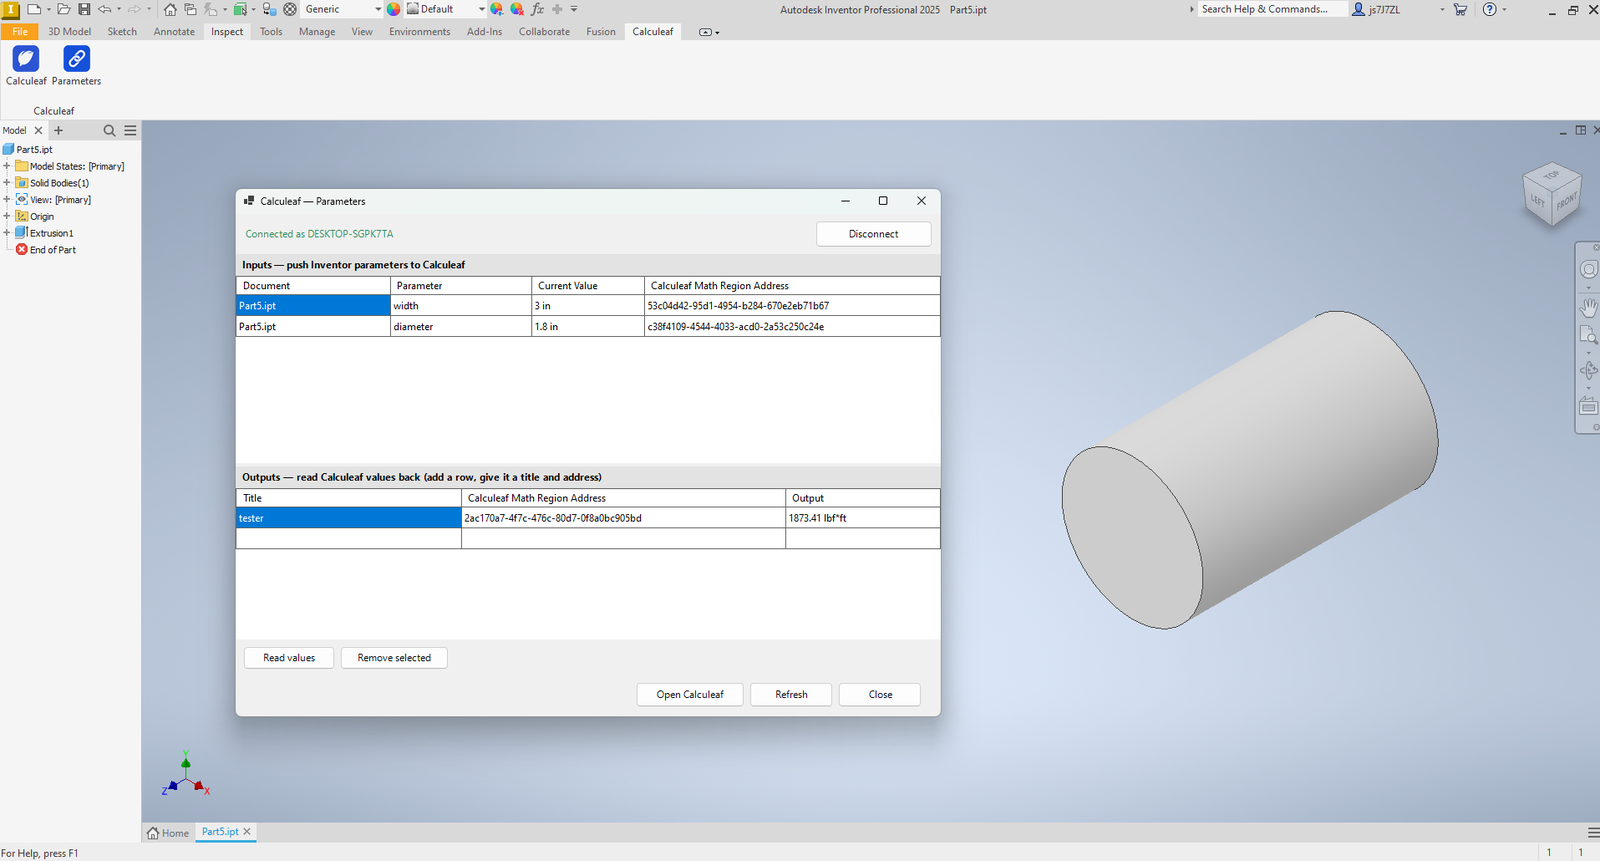The image size is (1600, 861).
Task: Open the Help question mark icon
Action: click(1490, 9)
